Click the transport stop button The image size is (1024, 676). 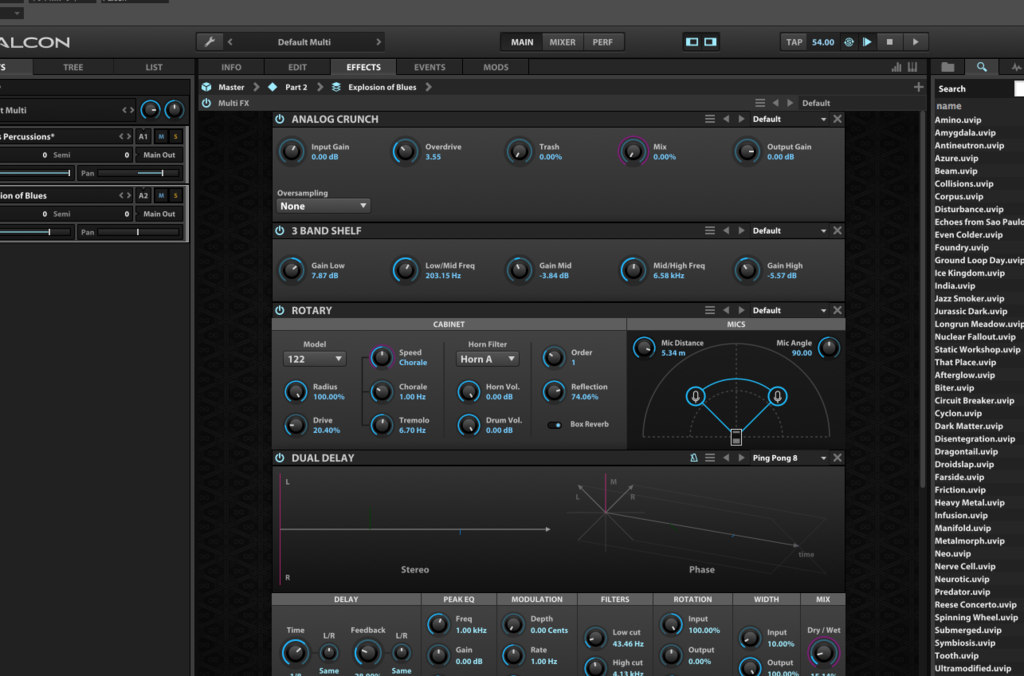(889, 42)
